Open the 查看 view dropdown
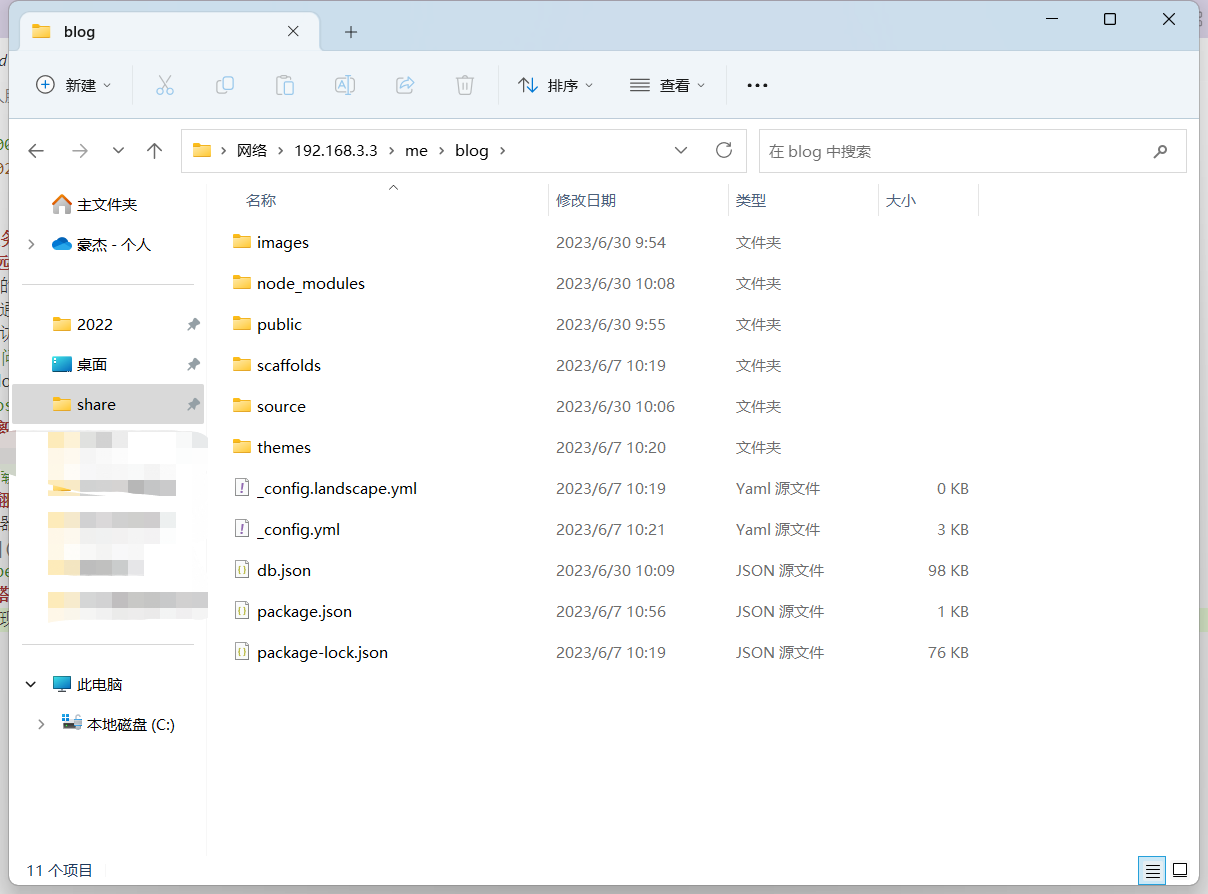The height and width of the screenshot is (894, 1208). pyautogui.click(x=668, y=85)
